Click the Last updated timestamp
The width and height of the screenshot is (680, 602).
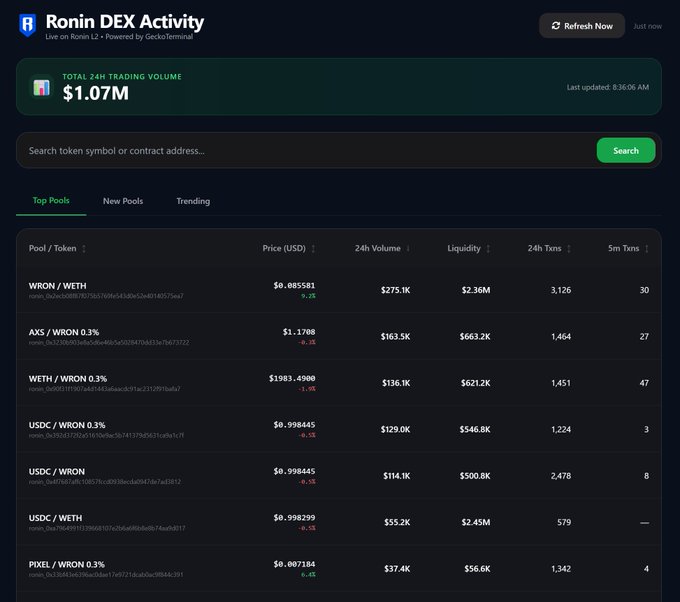(608, 87)
